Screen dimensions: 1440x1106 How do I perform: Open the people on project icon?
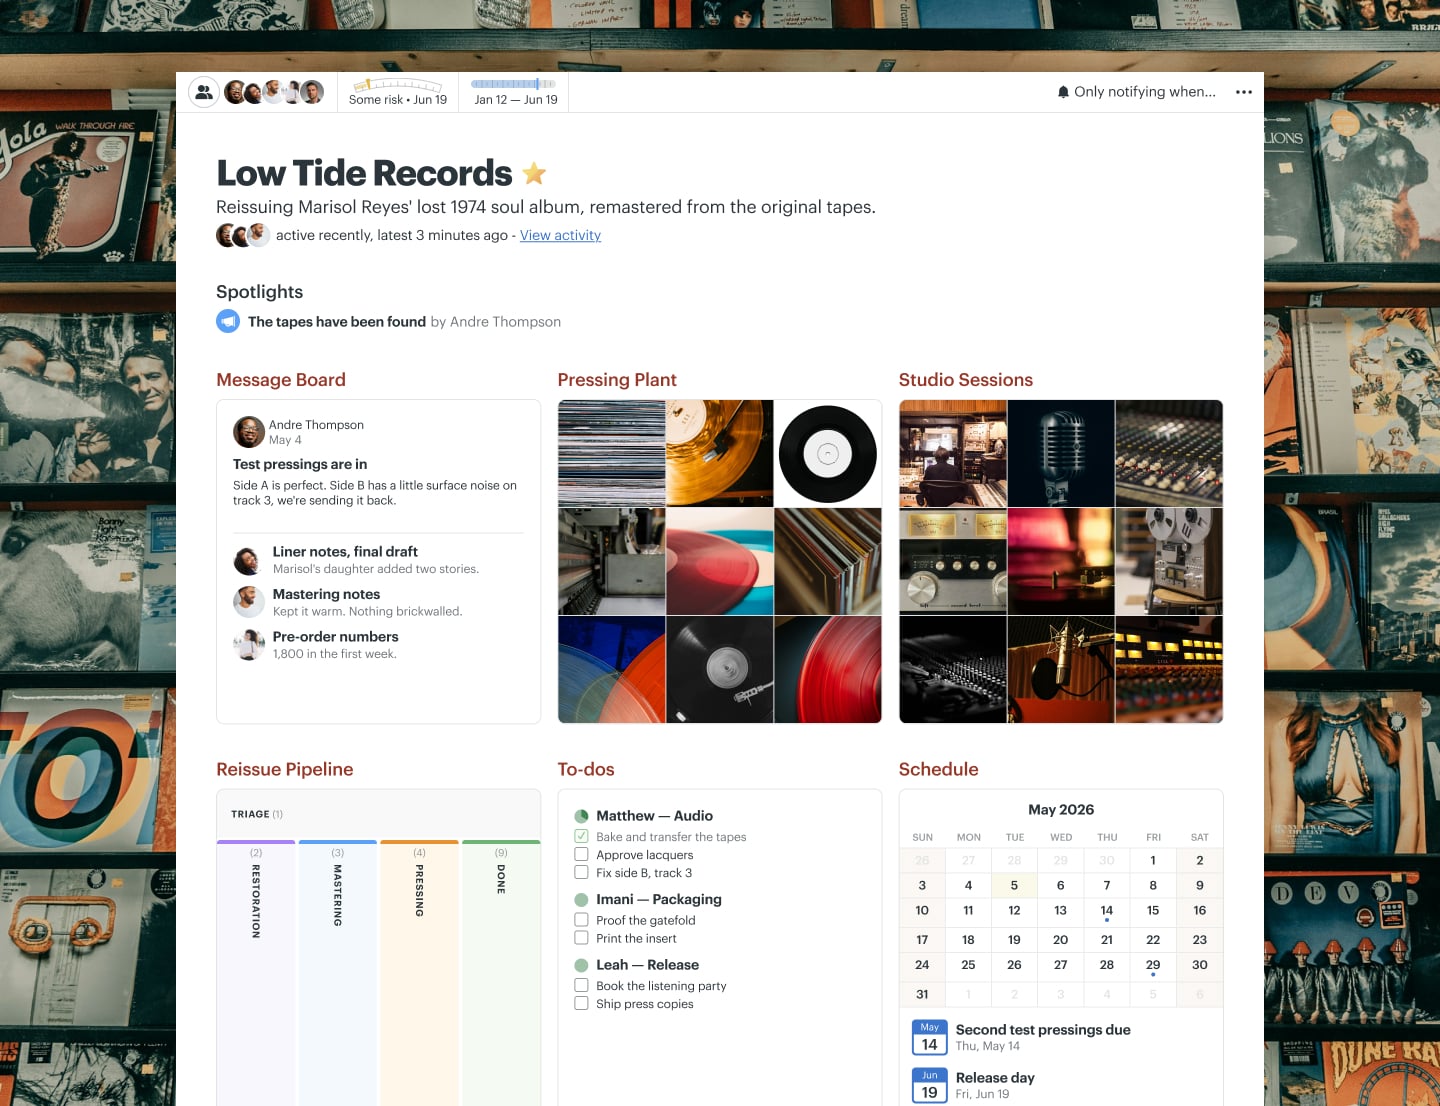click(204, 92)
